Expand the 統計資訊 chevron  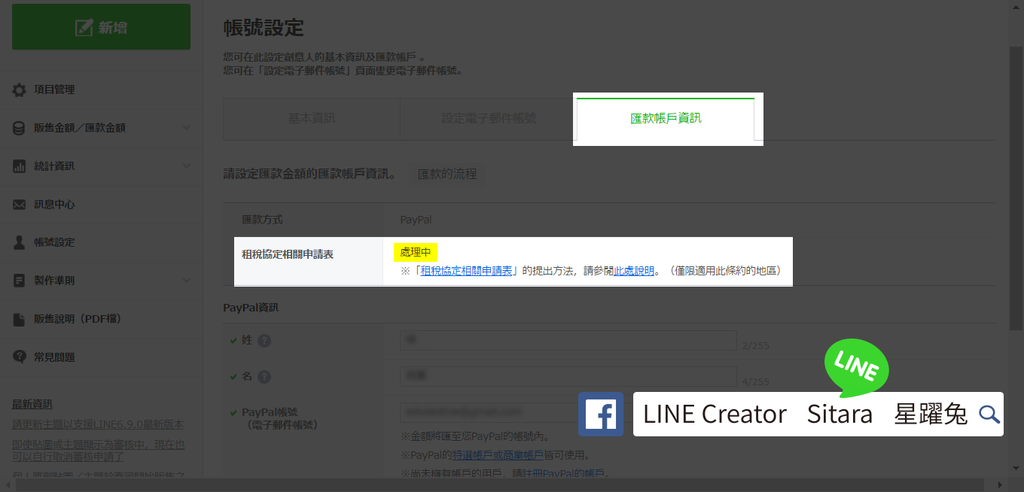pyautogui.click(x=187, y=167)
